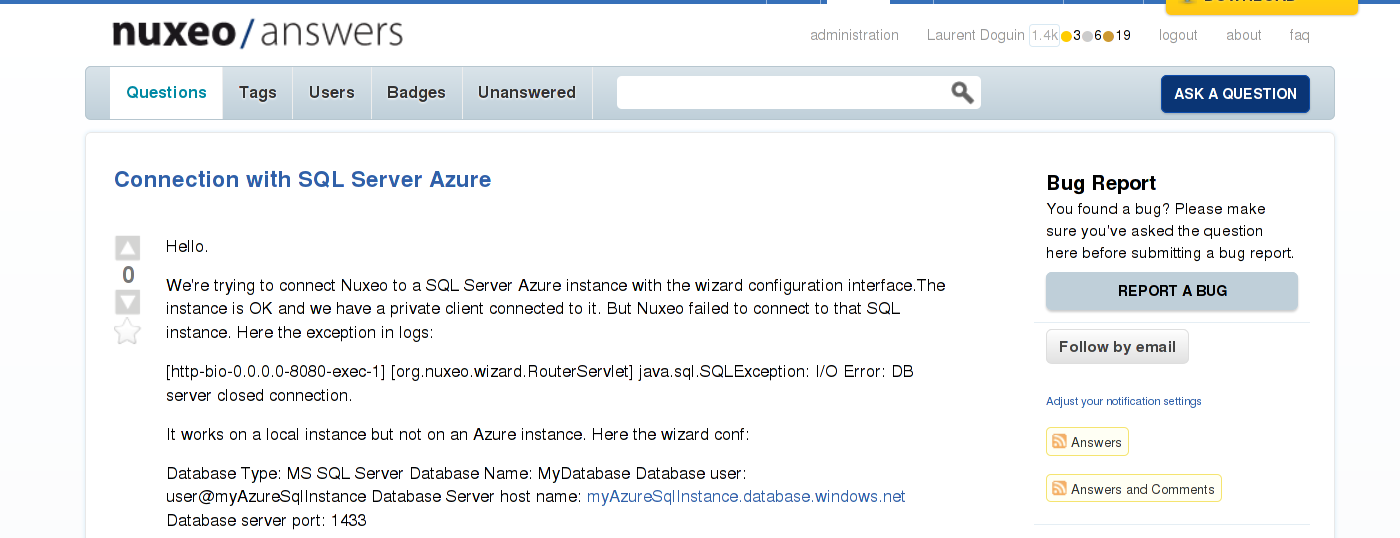The width and height of the screenshot is (1400, 538).
Task: Go to the Users tab
Action: (x=332, y=93)
